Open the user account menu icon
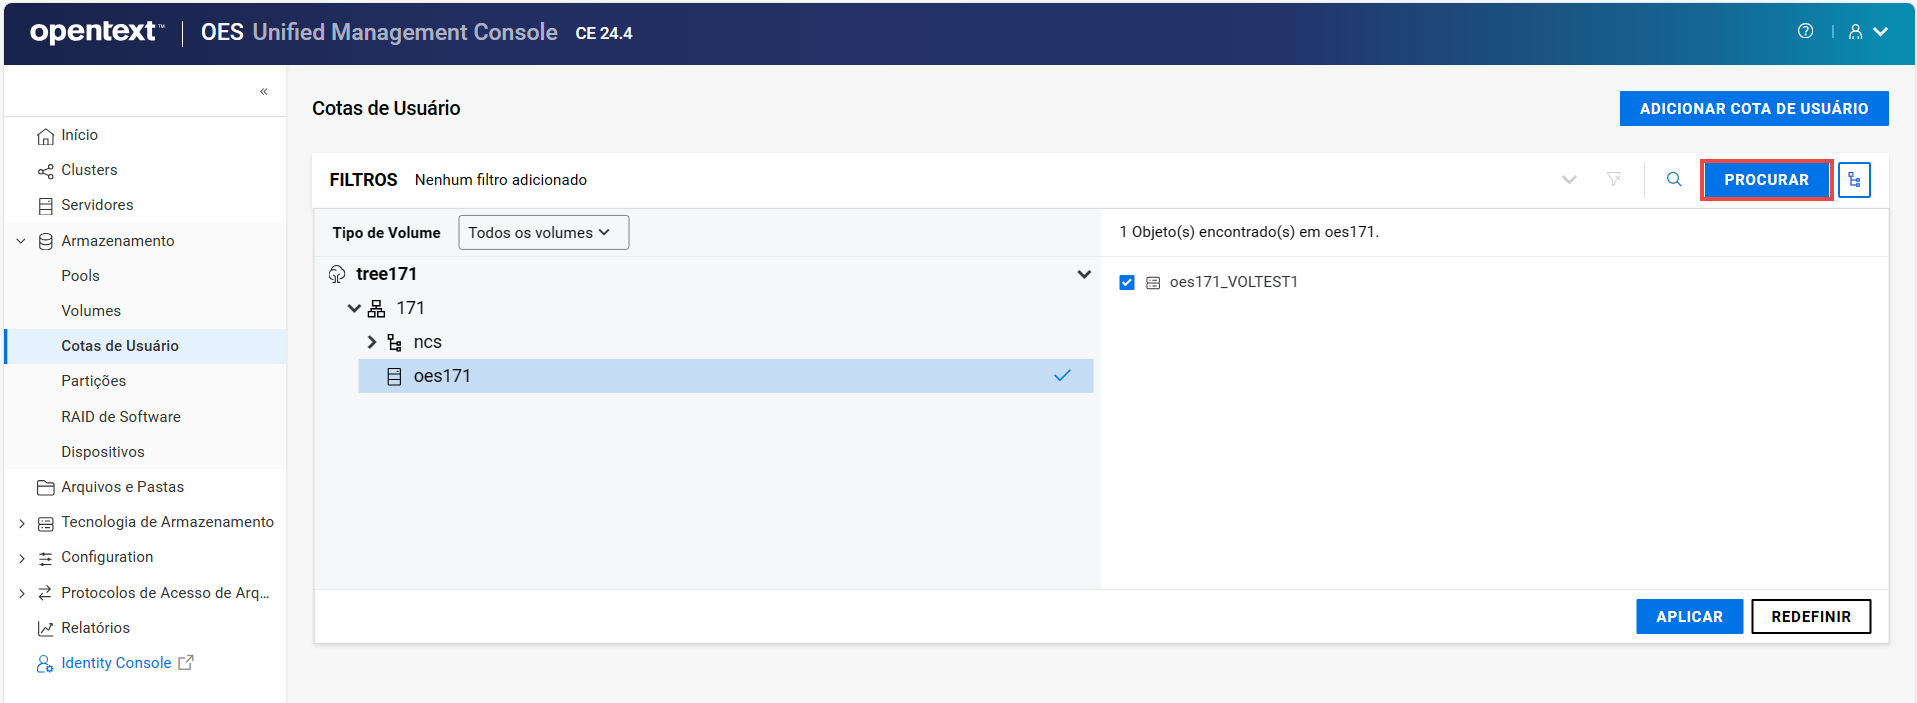The width and height of the screenshot is (1917, 703). [1856, 32]
